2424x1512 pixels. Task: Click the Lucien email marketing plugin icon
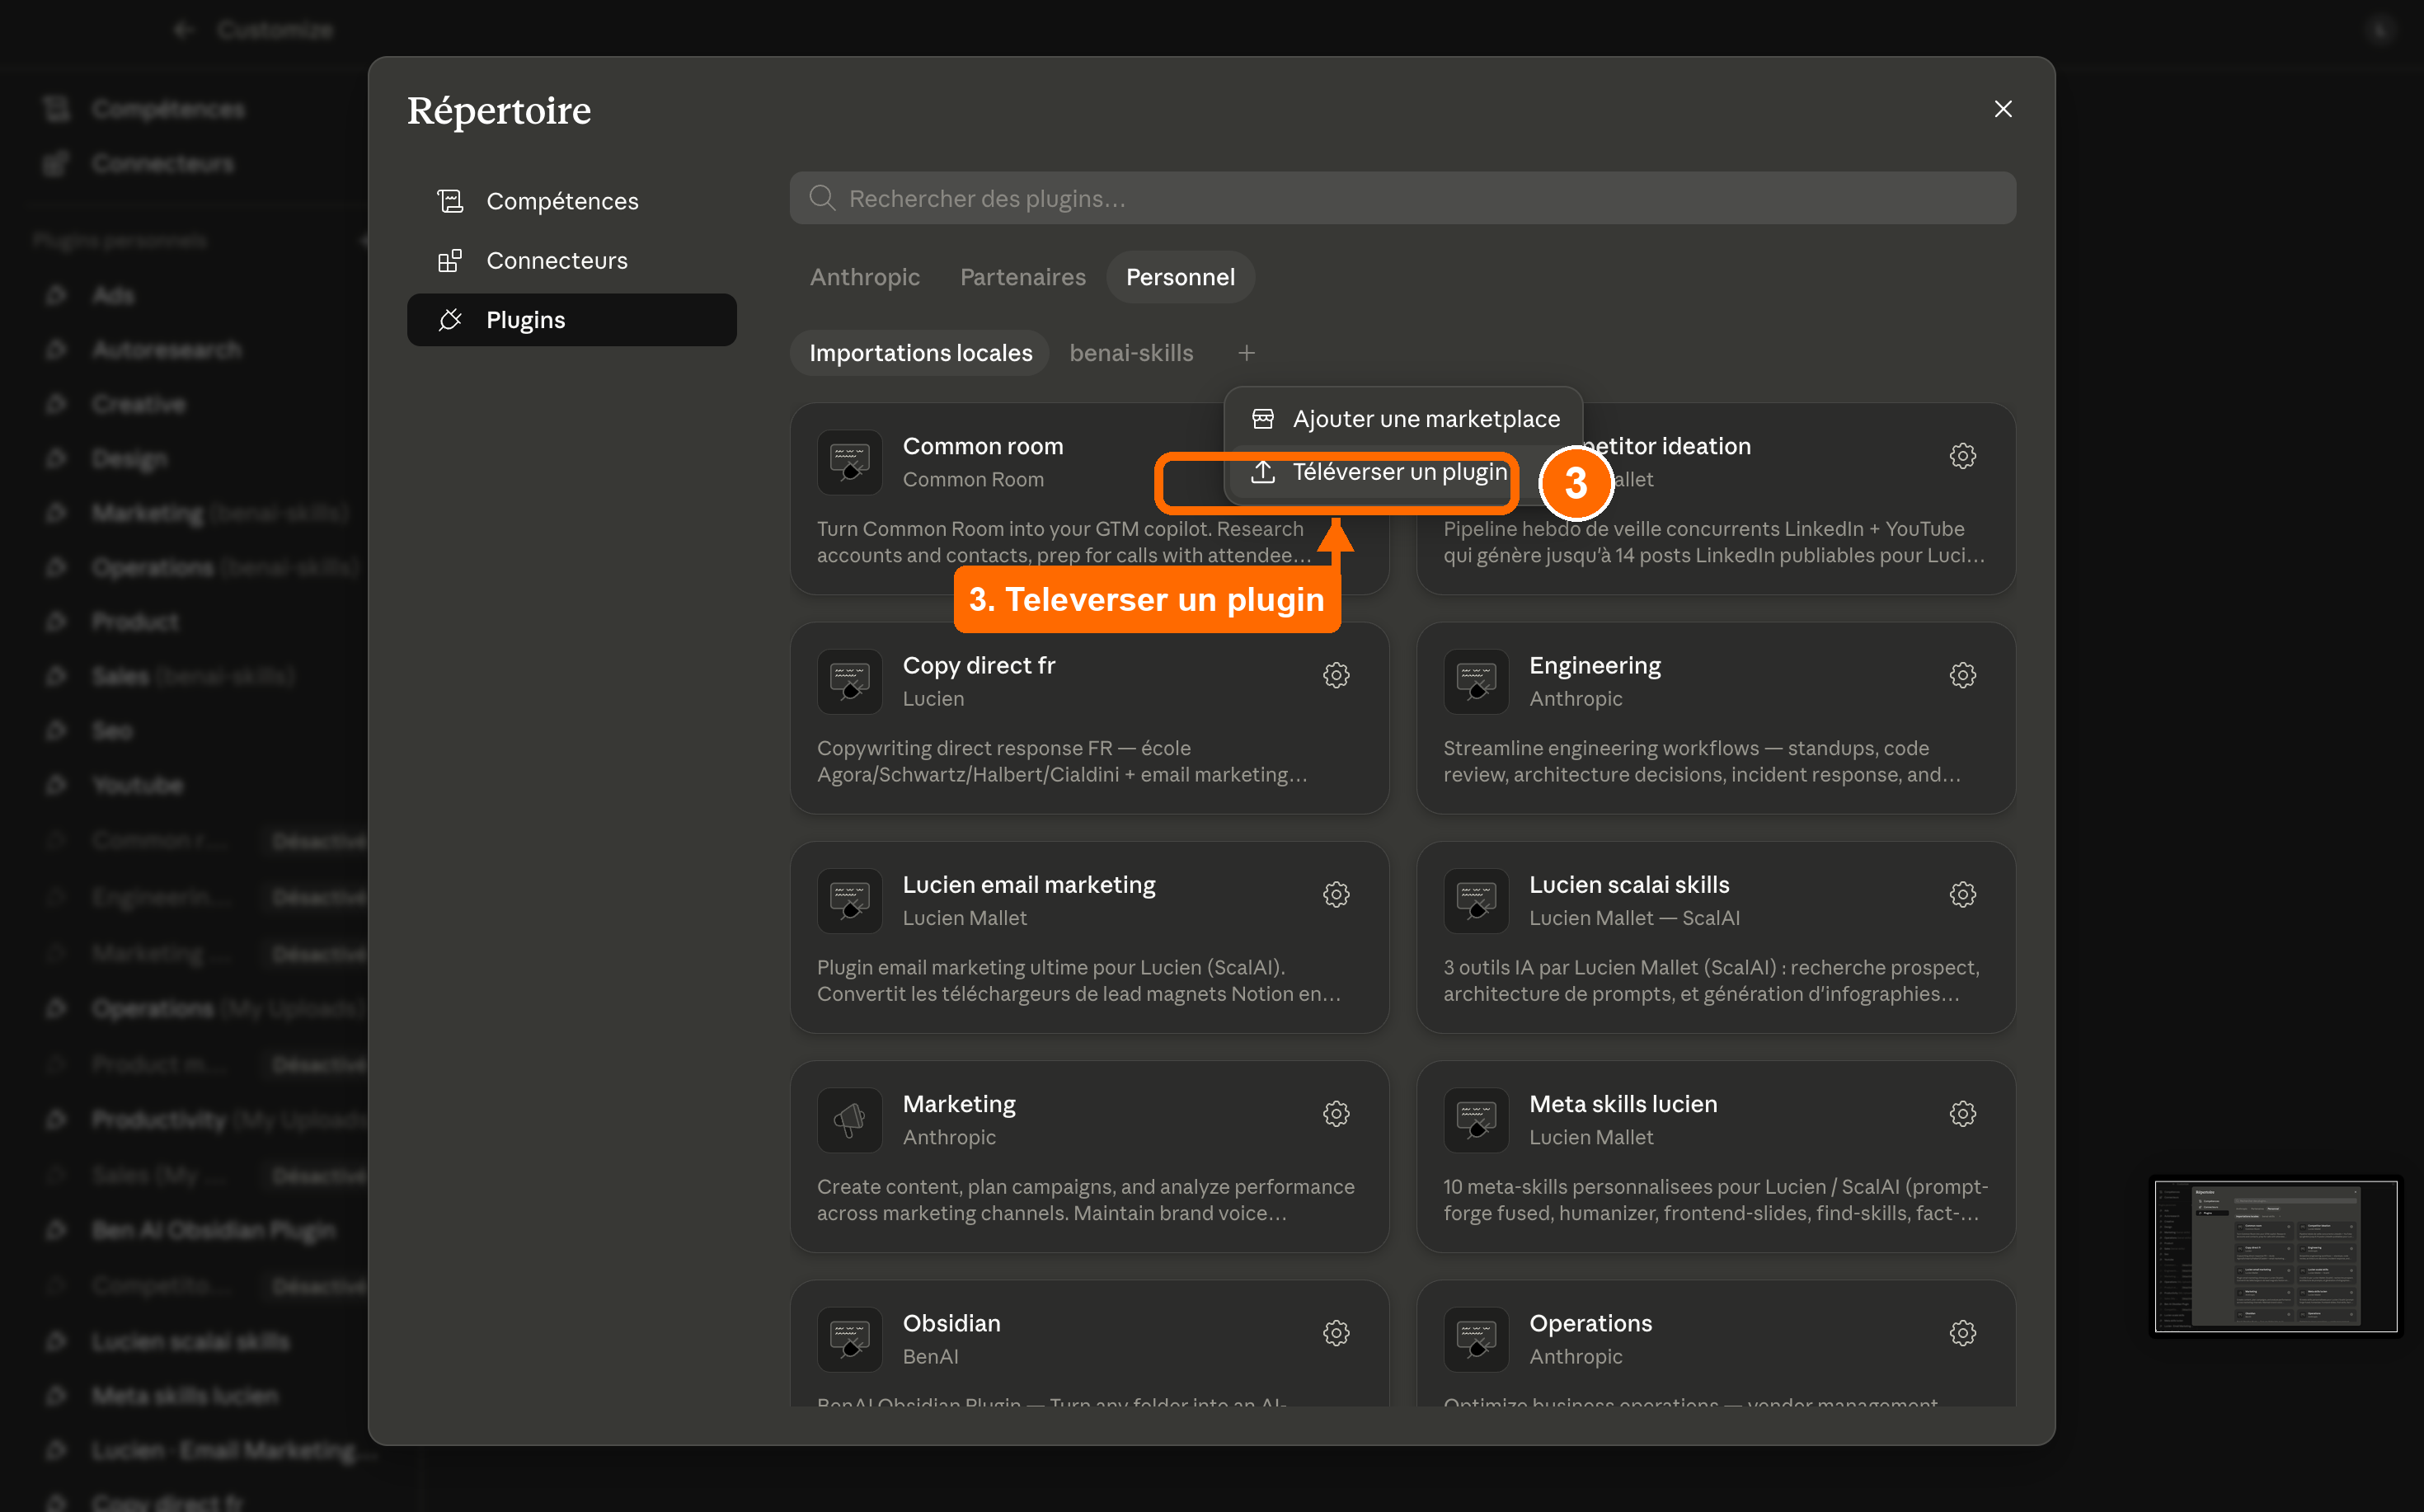(x=849, y=900)
